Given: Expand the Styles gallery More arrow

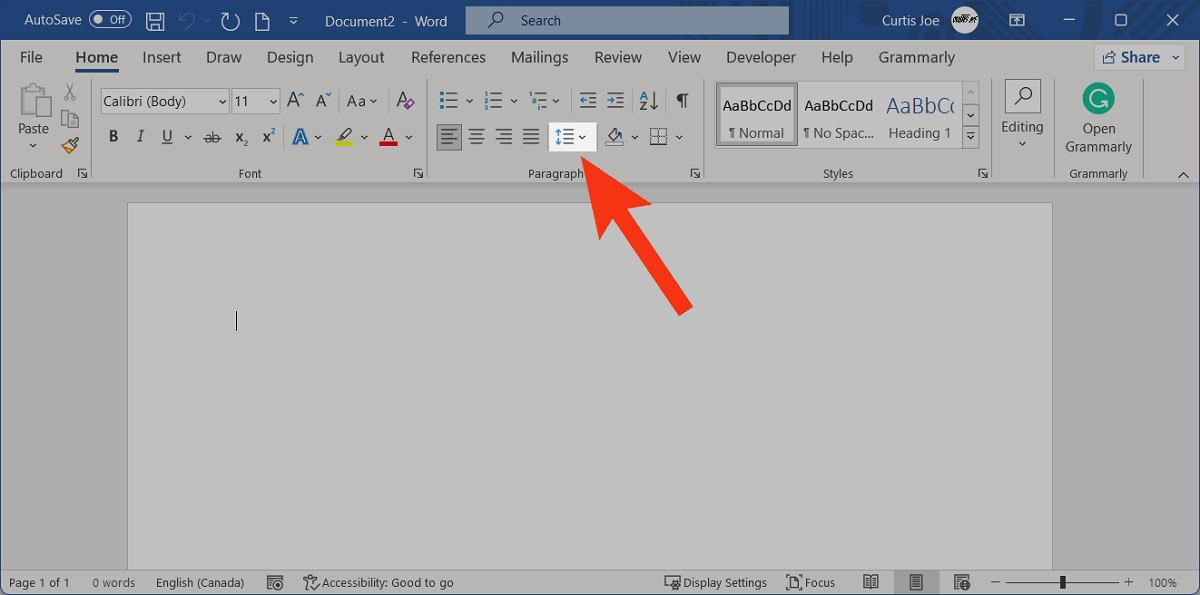Looking at the screenshot, I should click(x=970, y=135).
